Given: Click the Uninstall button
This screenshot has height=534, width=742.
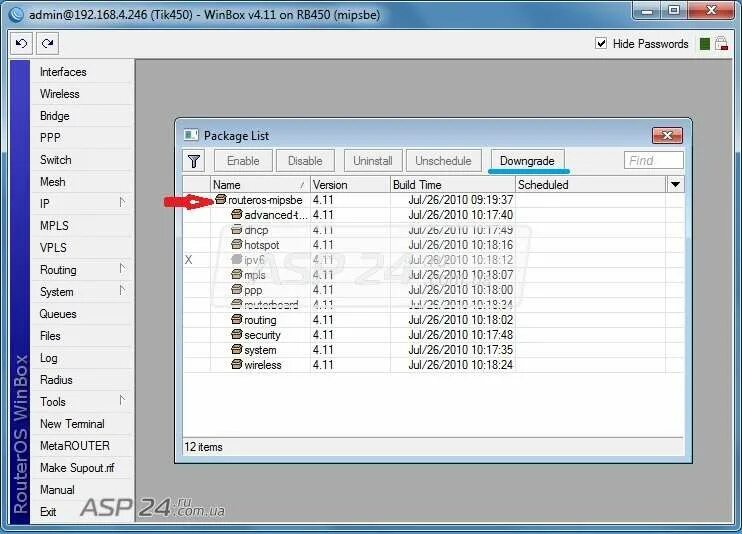Looking at the screenshot, I should (x=373, y=161).
